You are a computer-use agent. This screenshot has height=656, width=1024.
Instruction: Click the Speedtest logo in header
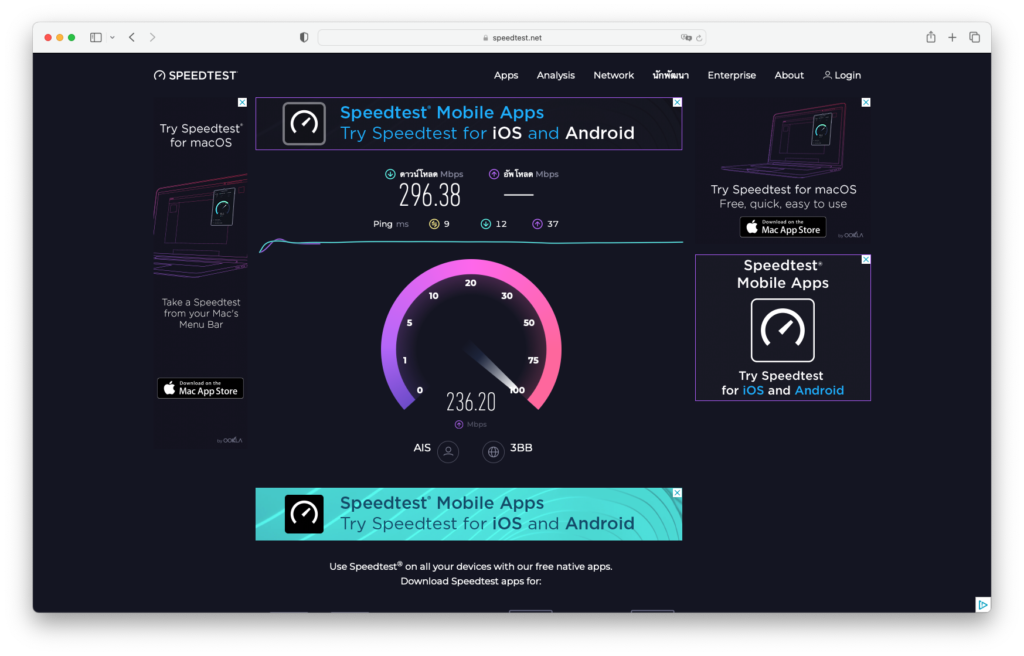click(195, 75)
